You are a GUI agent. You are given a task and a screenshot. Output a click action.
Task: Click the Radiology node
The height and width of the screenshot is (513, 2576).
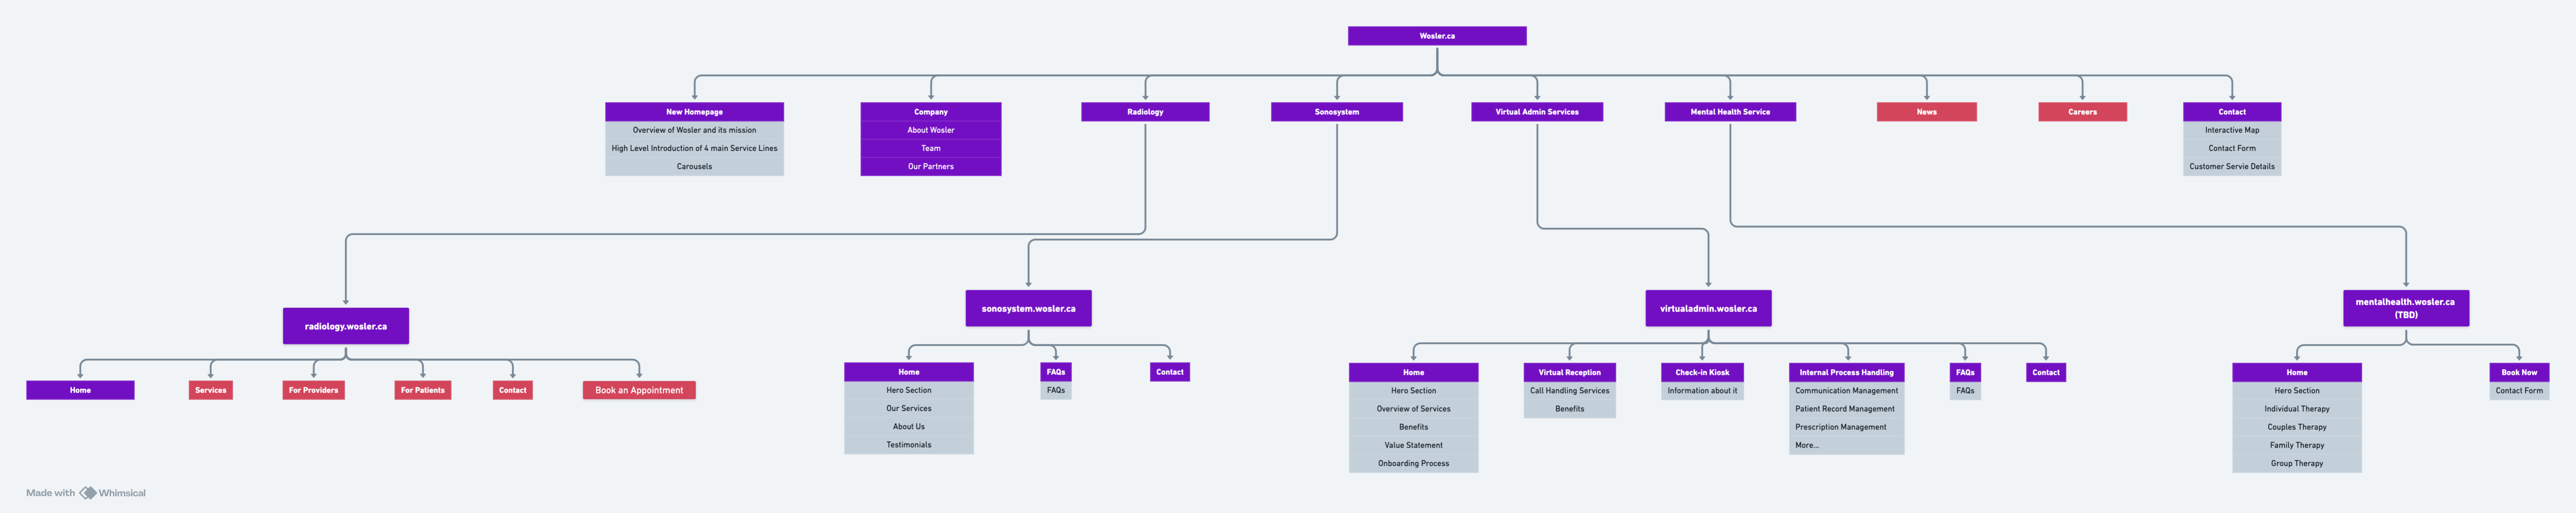click(1144, 111)
